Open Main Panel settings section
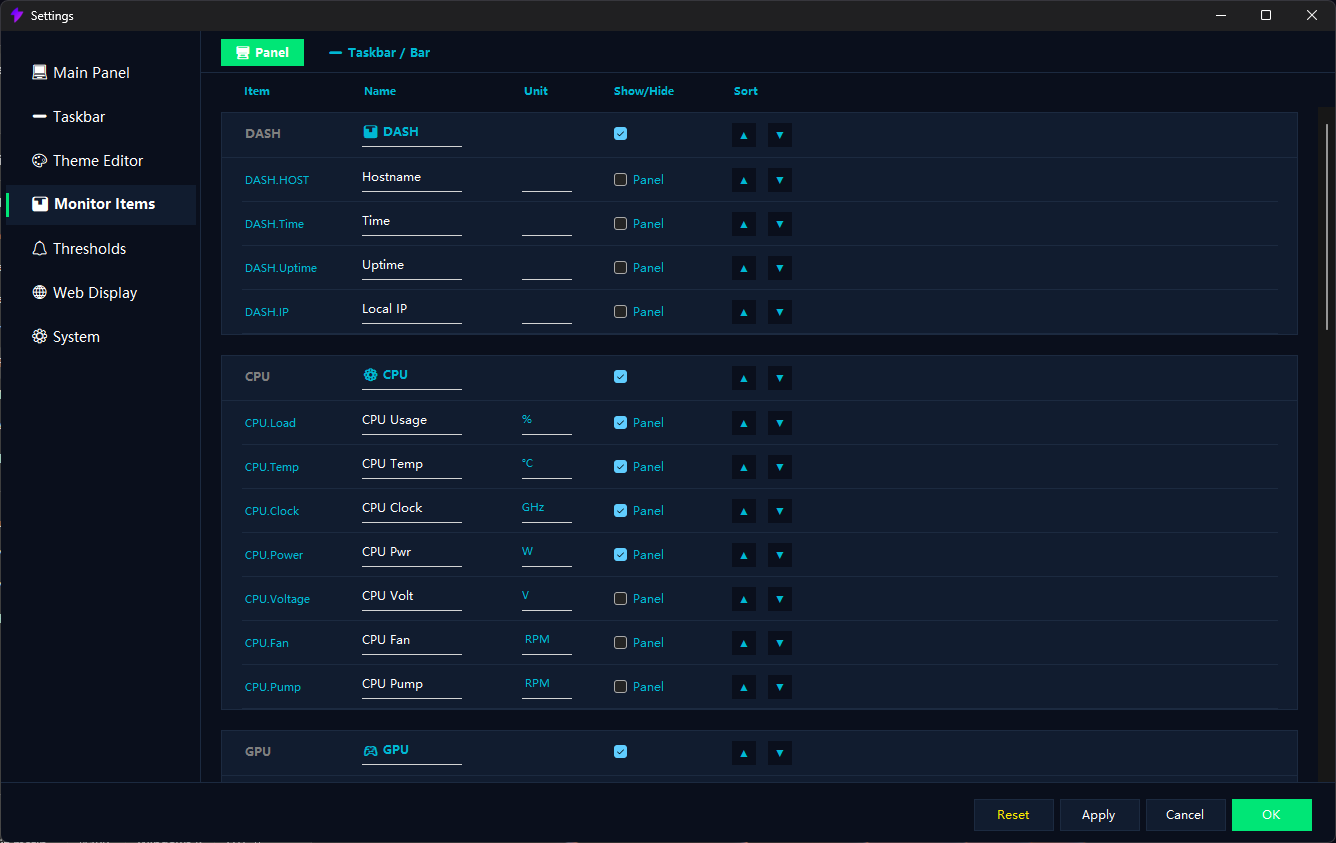 click(x=100, y=73)
